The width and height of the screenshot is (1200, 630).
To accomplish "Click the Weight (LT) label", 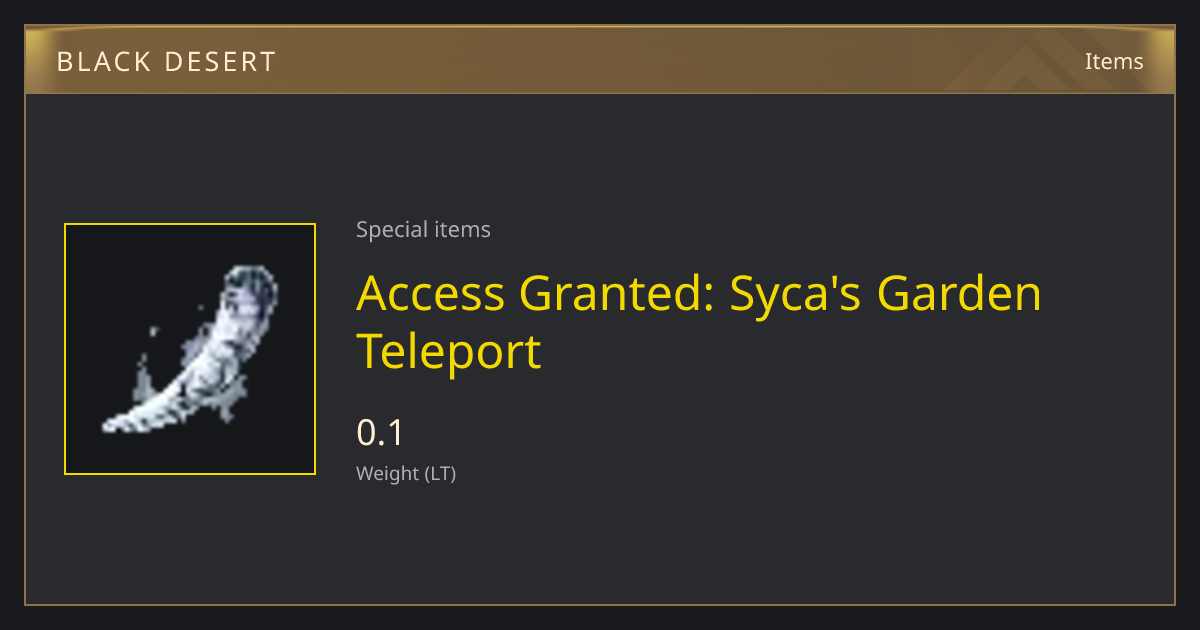I will (x=406, y=474).
